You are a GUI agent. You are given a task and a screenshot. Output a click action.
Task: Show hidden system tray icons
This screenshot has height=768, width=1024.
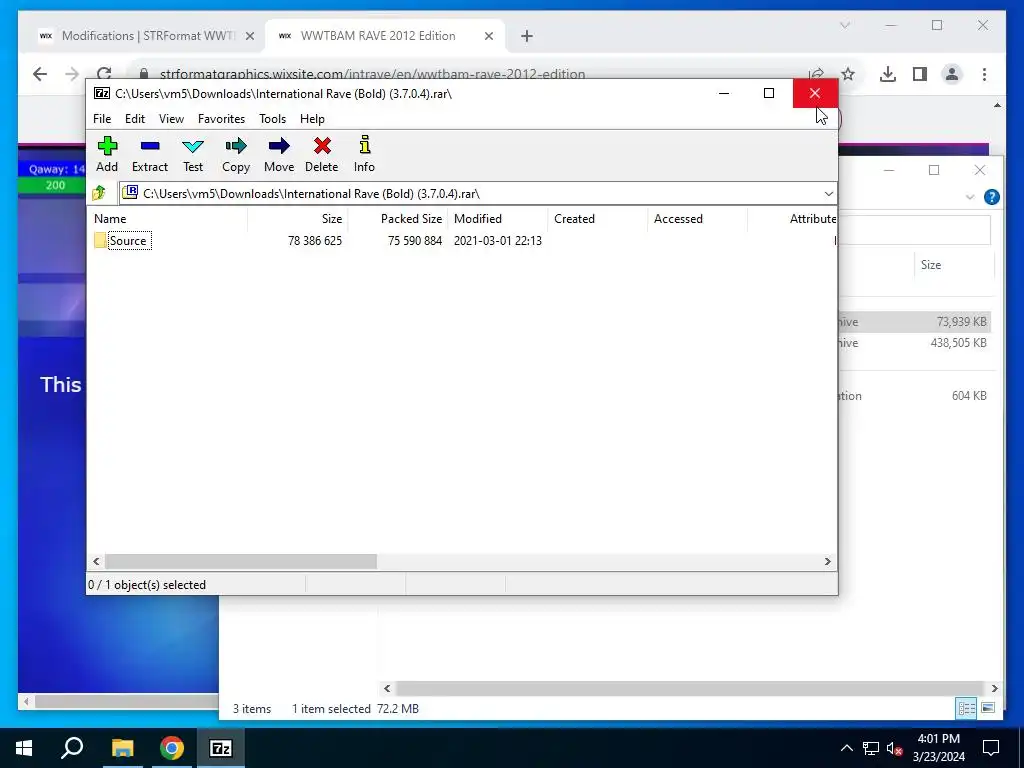846,748
